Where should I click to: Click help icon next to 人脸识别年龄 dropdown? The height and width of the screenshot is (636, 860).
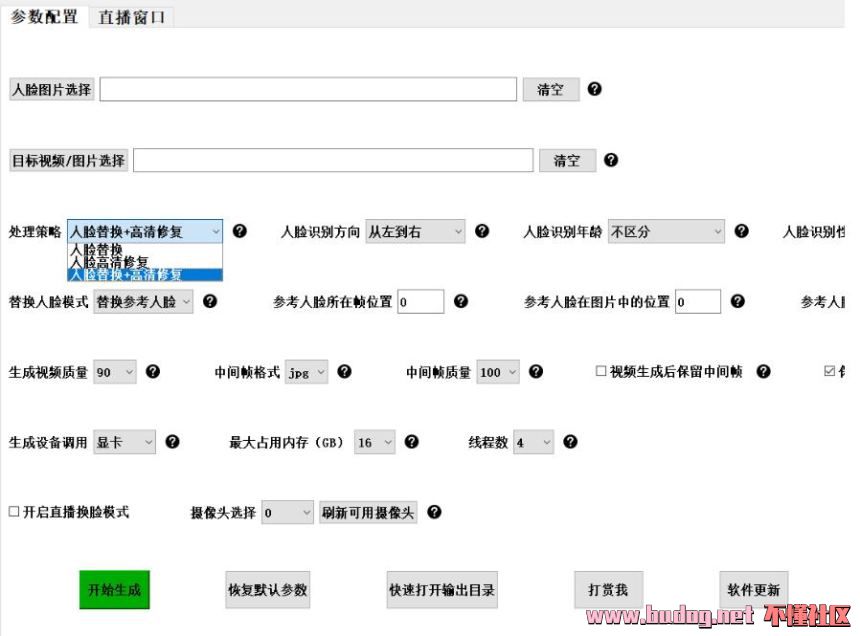741,231
